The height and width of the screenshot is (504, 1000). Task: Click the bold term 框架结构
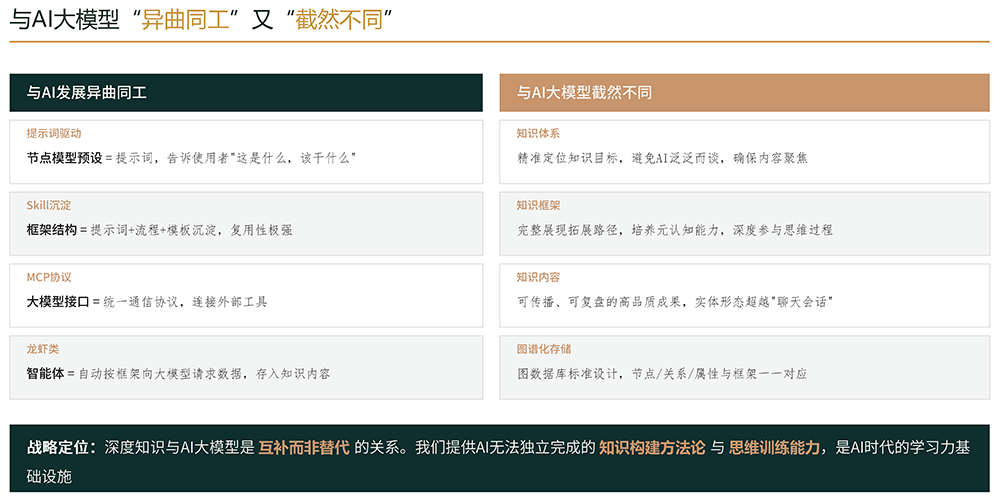pos(52,230)
